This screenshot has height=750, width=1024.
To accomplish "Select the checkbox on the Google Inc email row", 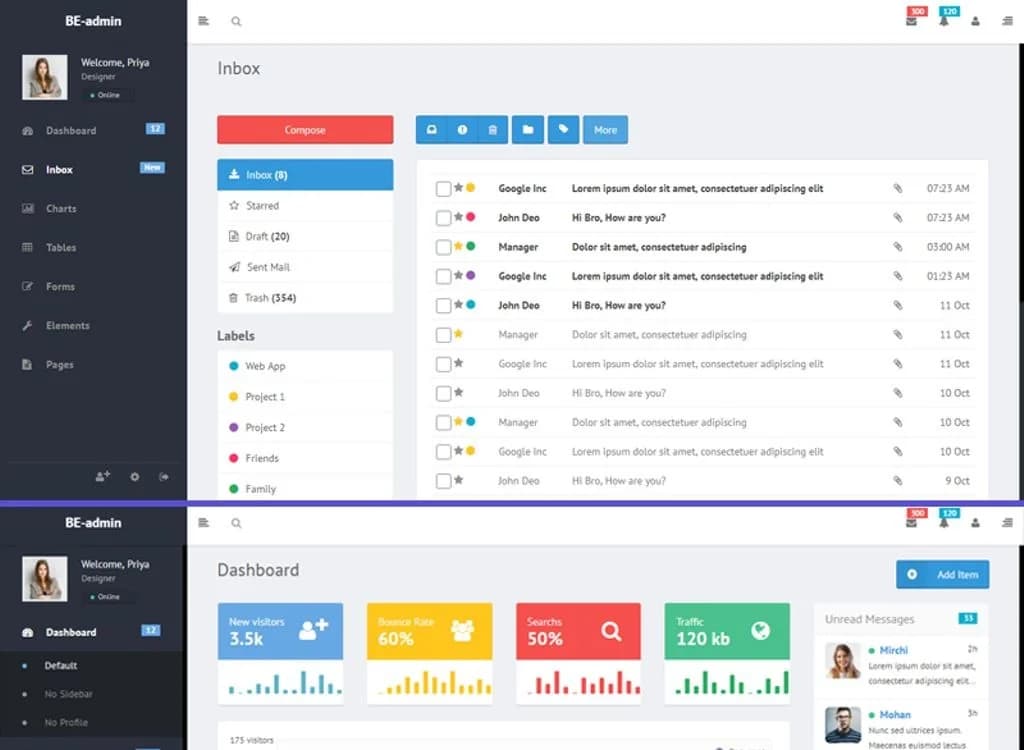I will pyautogui.click(x=441, y=188).
